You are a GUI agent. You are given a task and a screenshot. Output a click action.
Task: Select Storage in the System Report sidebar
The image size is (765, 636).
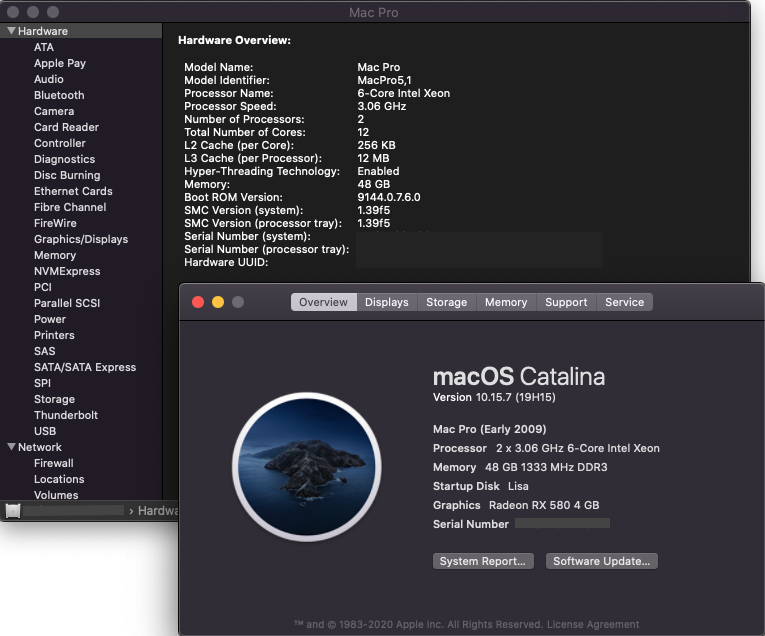pyautogui.click(x=55, y=399)
